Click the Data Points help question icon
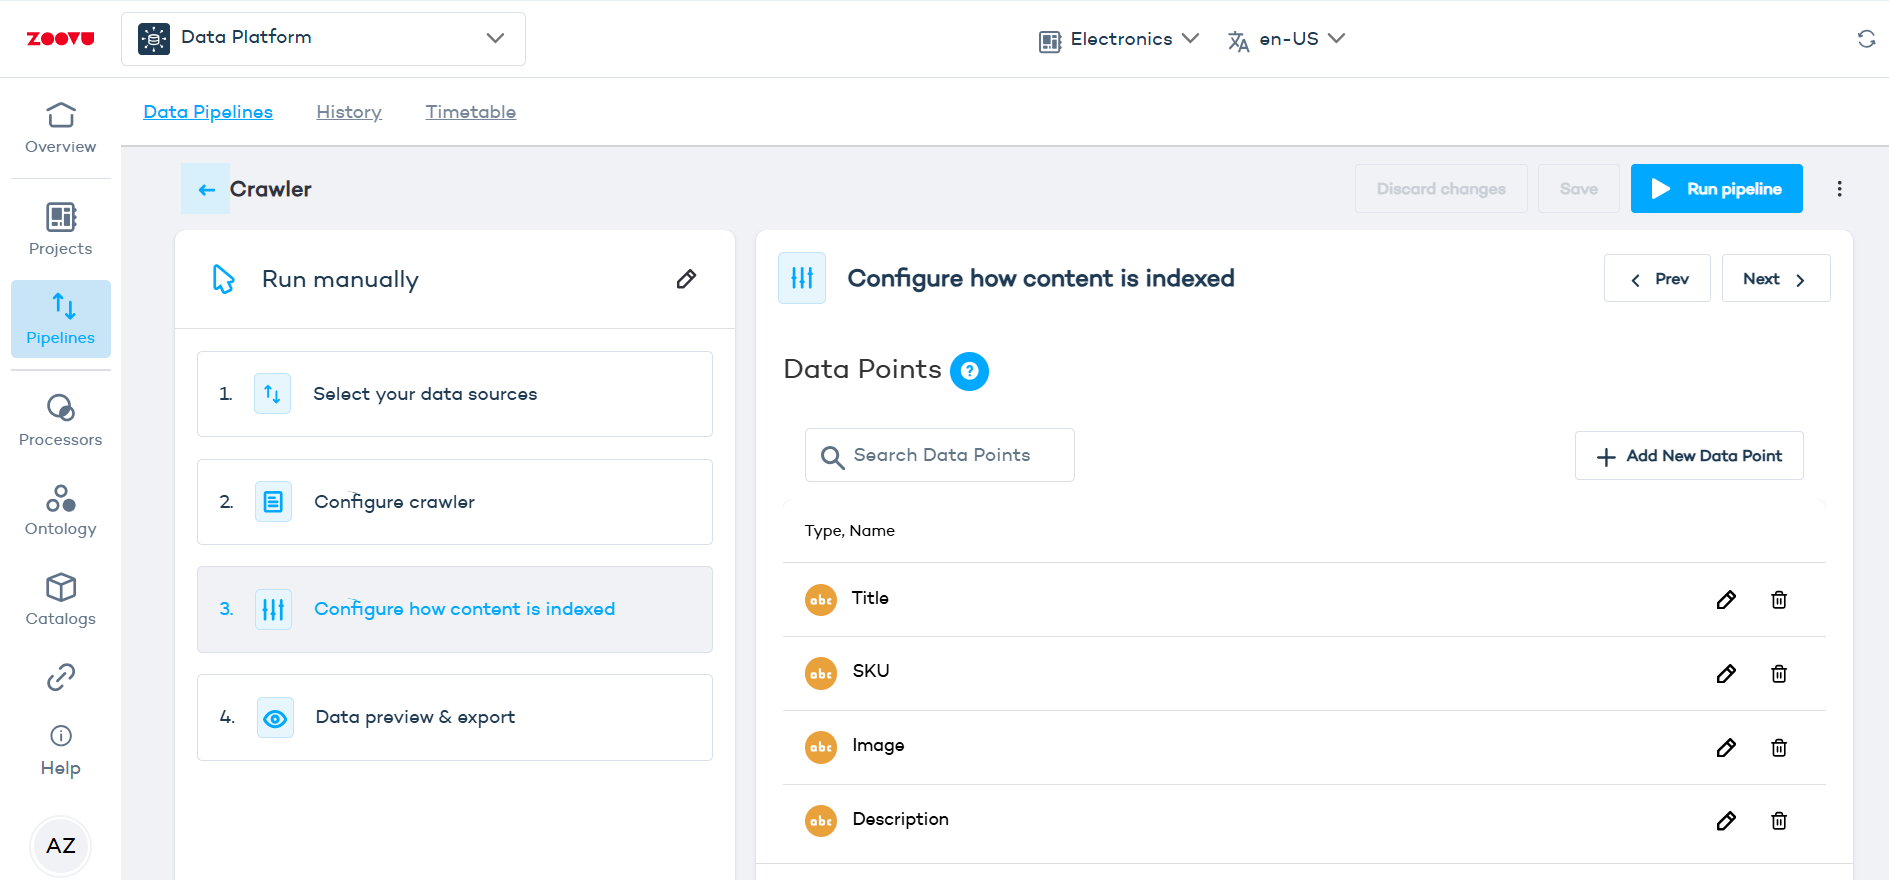The width and height of the screenshot is (1889, 880). click(968, 371)
